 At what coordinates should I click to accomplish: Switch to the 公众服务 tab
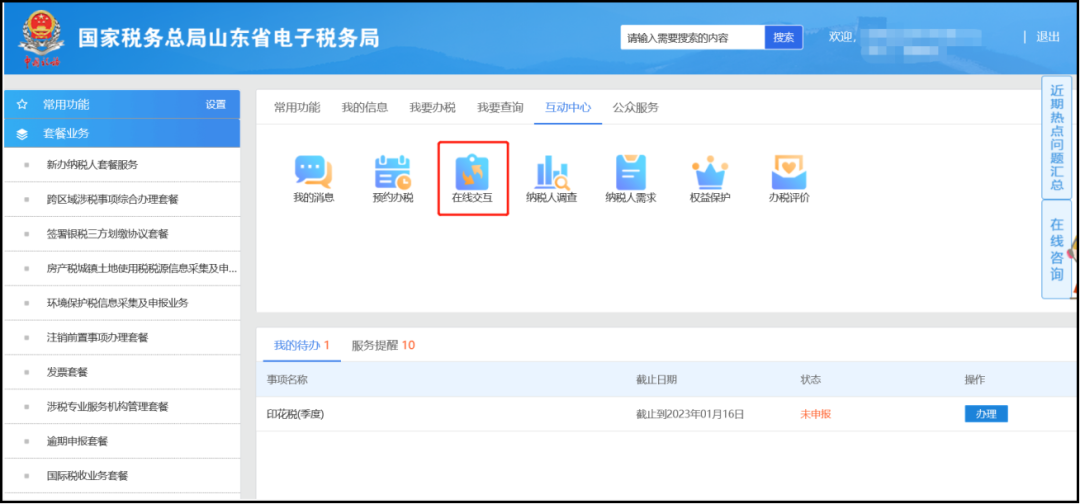(636, 107)
